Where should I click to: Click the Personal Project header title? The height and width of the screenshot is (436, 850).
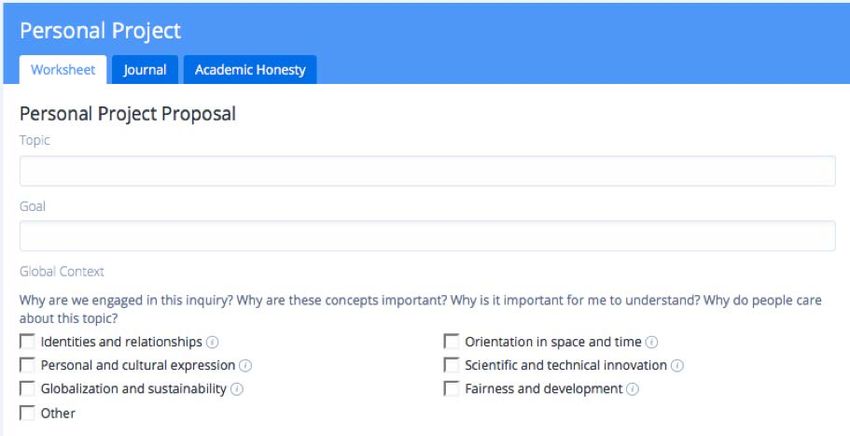[100, 31]
